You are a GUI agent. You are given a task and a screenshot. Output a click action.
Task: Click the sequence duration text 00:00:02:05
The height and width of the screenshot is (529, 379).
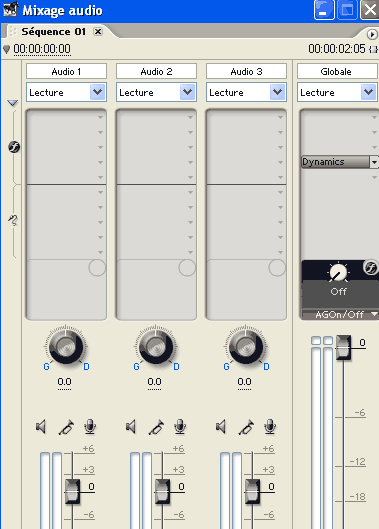pyautogui.click(x=337, y=49)
